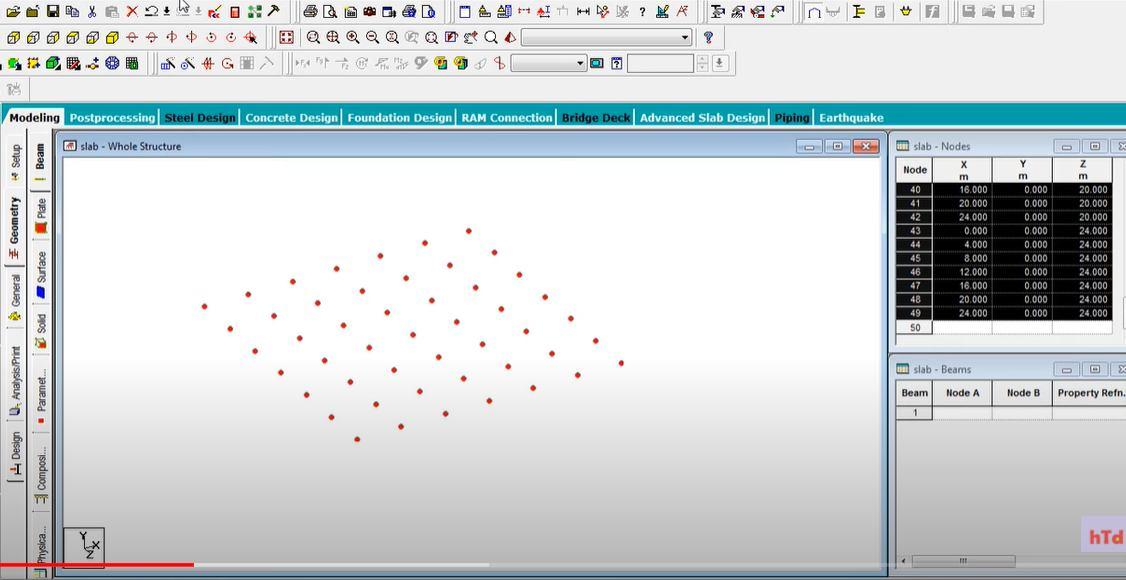
Task: Select node row 40 in Nodes table
Action: tap(914, 190)
